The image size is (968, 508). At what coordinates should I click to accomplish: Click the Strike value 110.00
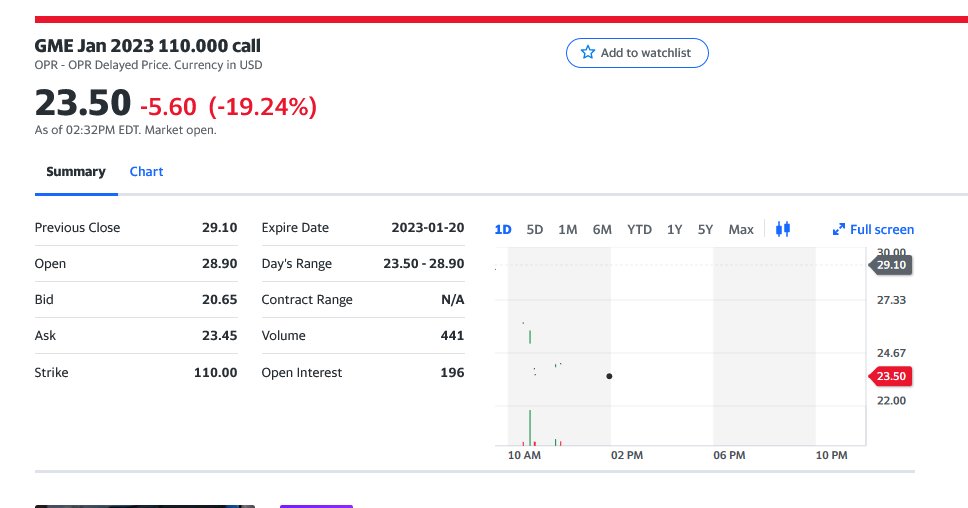coord(215,372)
